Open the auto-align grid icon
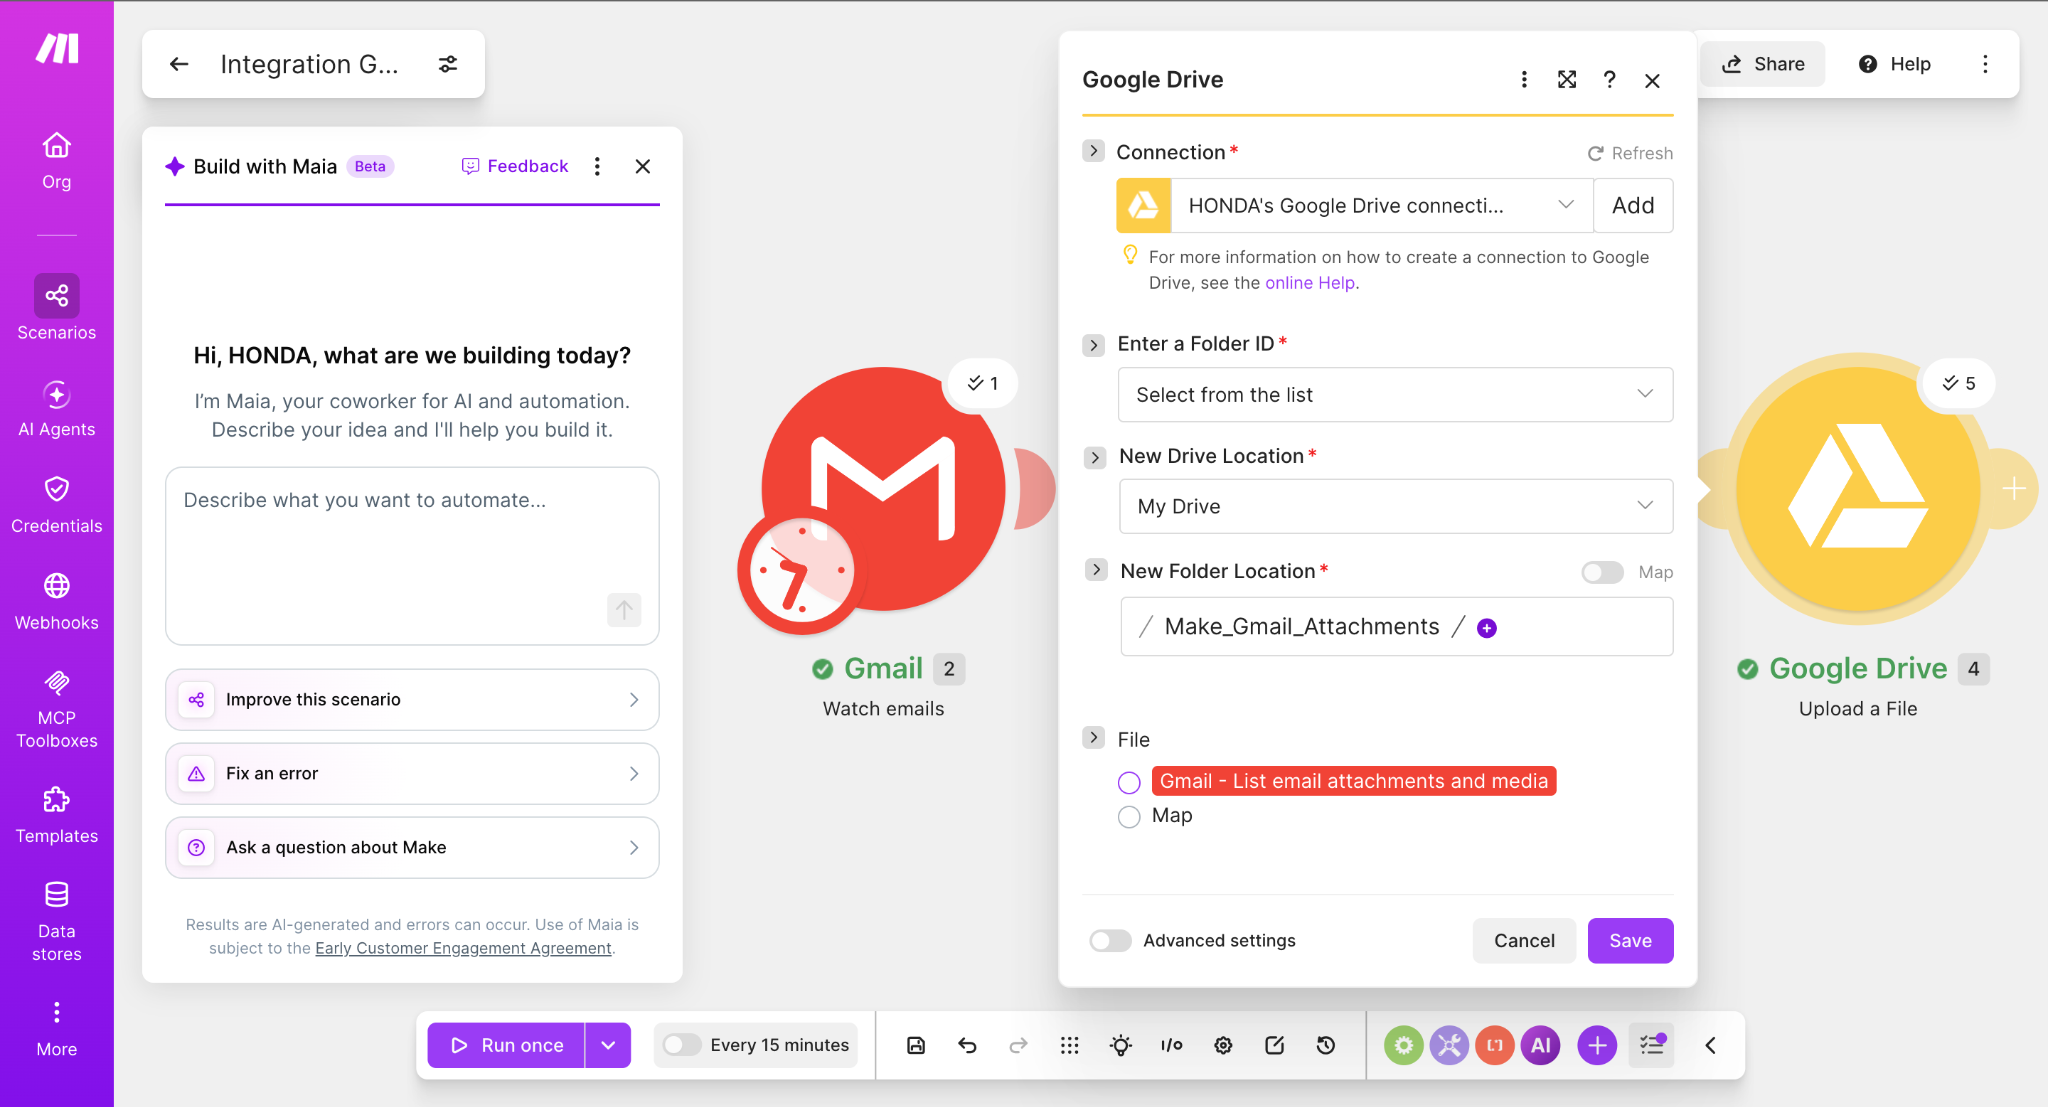 click(x=1069, y=1045)
